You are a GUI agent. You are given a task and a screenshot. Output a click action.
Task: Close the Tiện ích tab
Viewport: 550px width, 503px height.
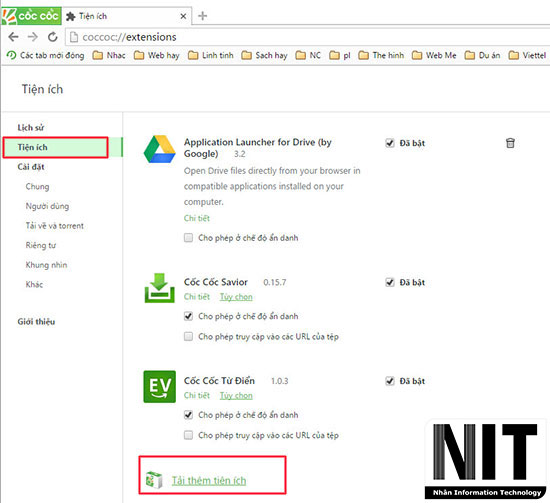coord(183,16)
